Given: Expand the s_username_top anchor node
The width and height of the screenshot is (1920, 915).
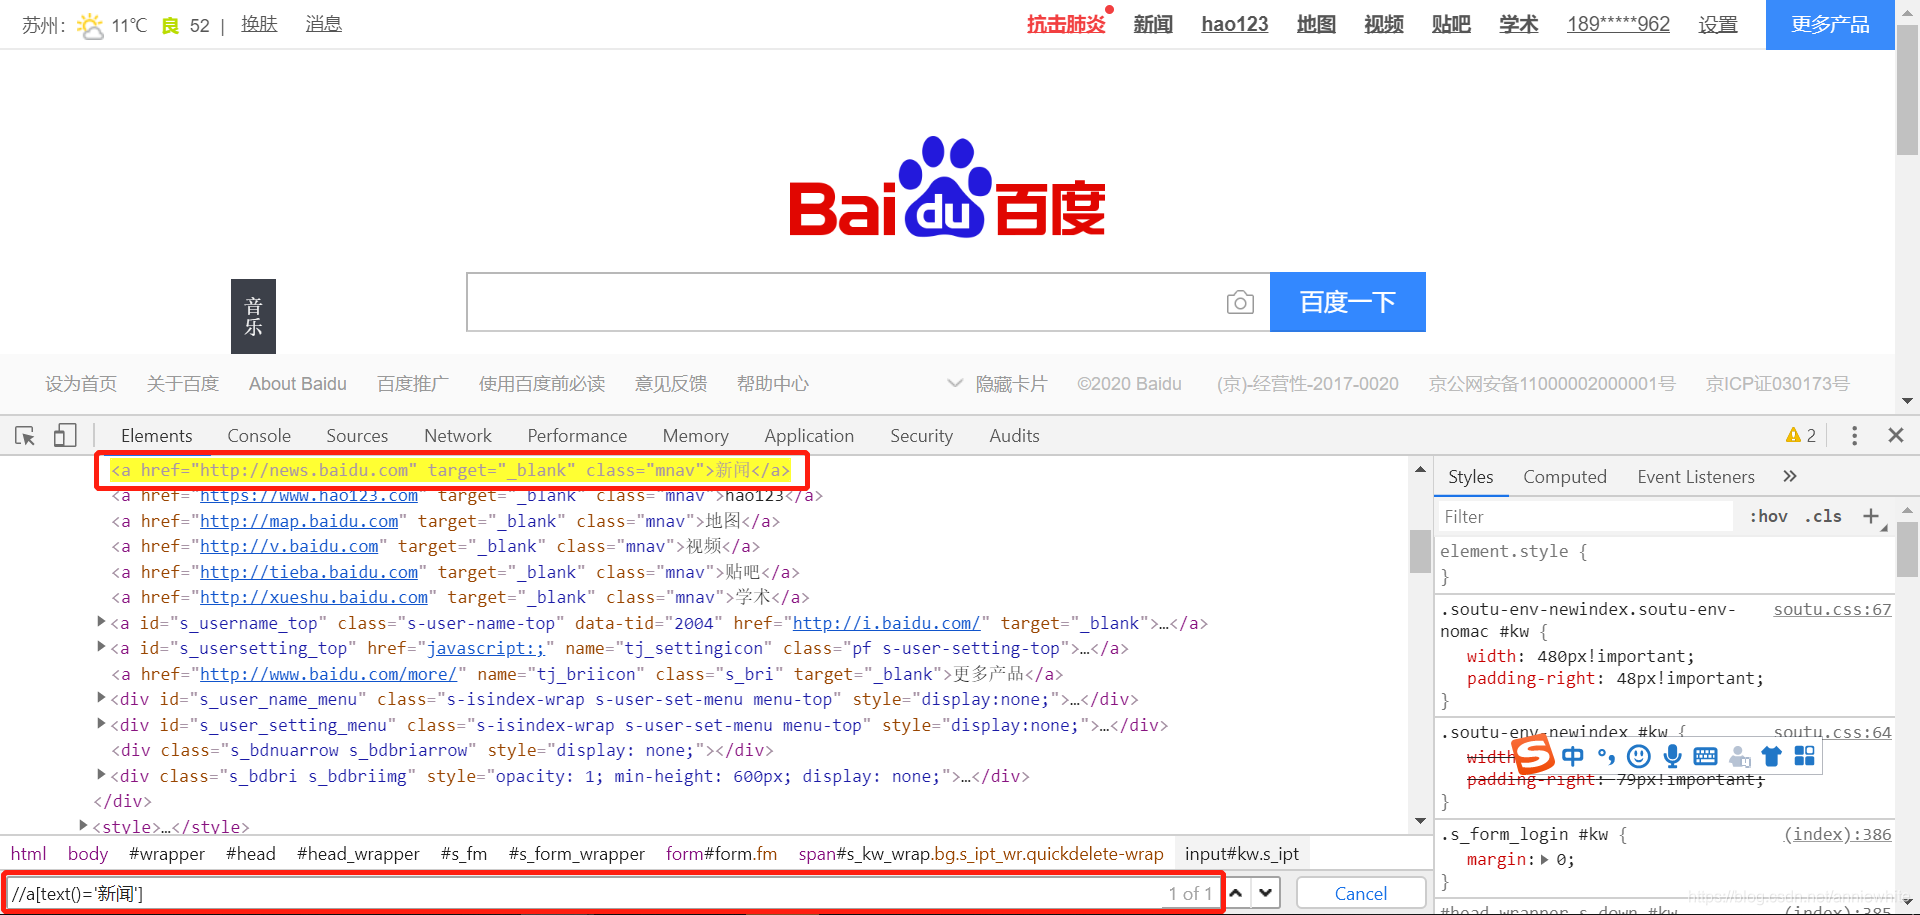Looking at the screenshot, I should point(101,622).
